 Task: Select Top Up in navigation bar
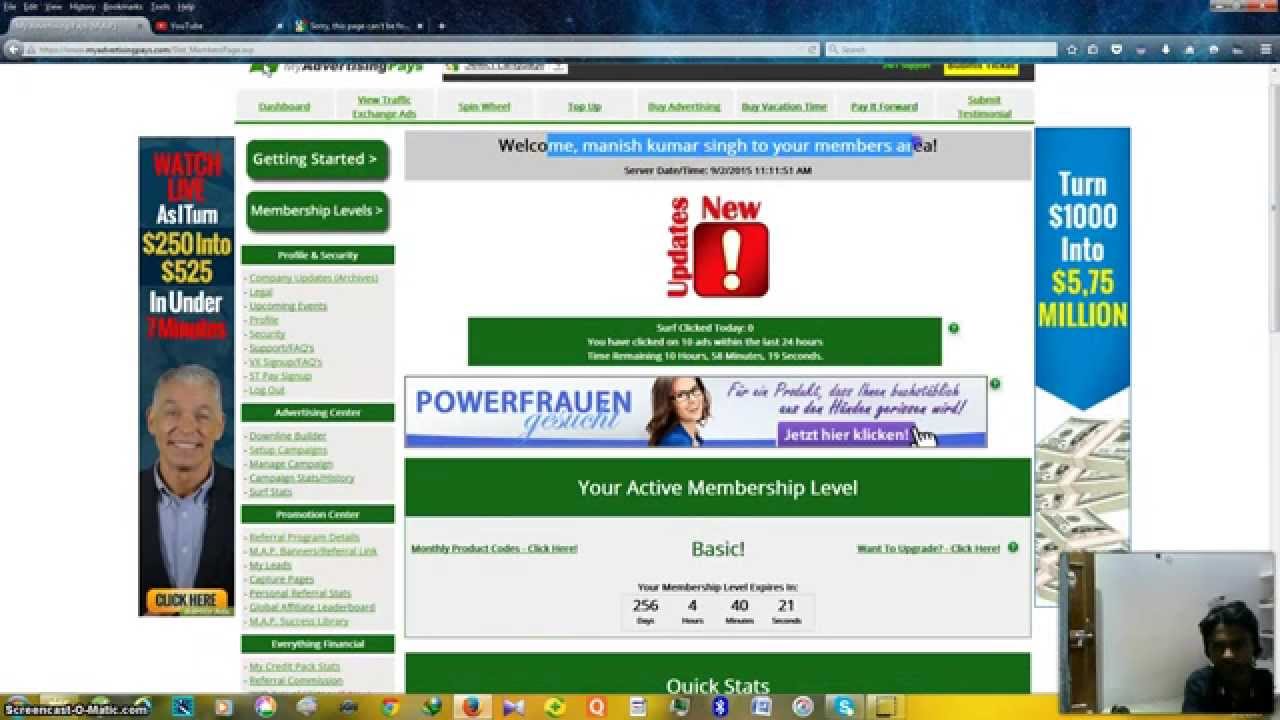click(584, 107)
